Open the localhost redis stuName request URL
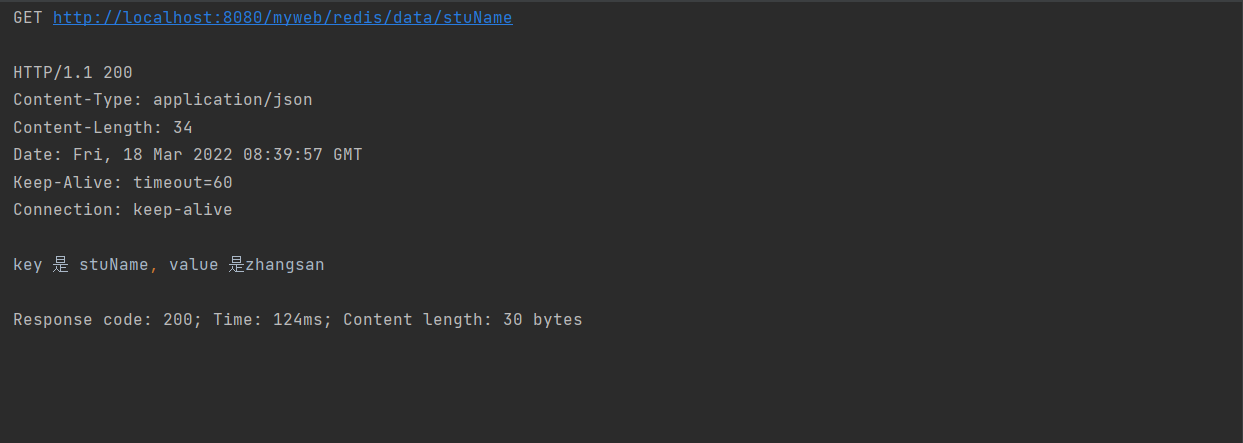 (283, 18)
